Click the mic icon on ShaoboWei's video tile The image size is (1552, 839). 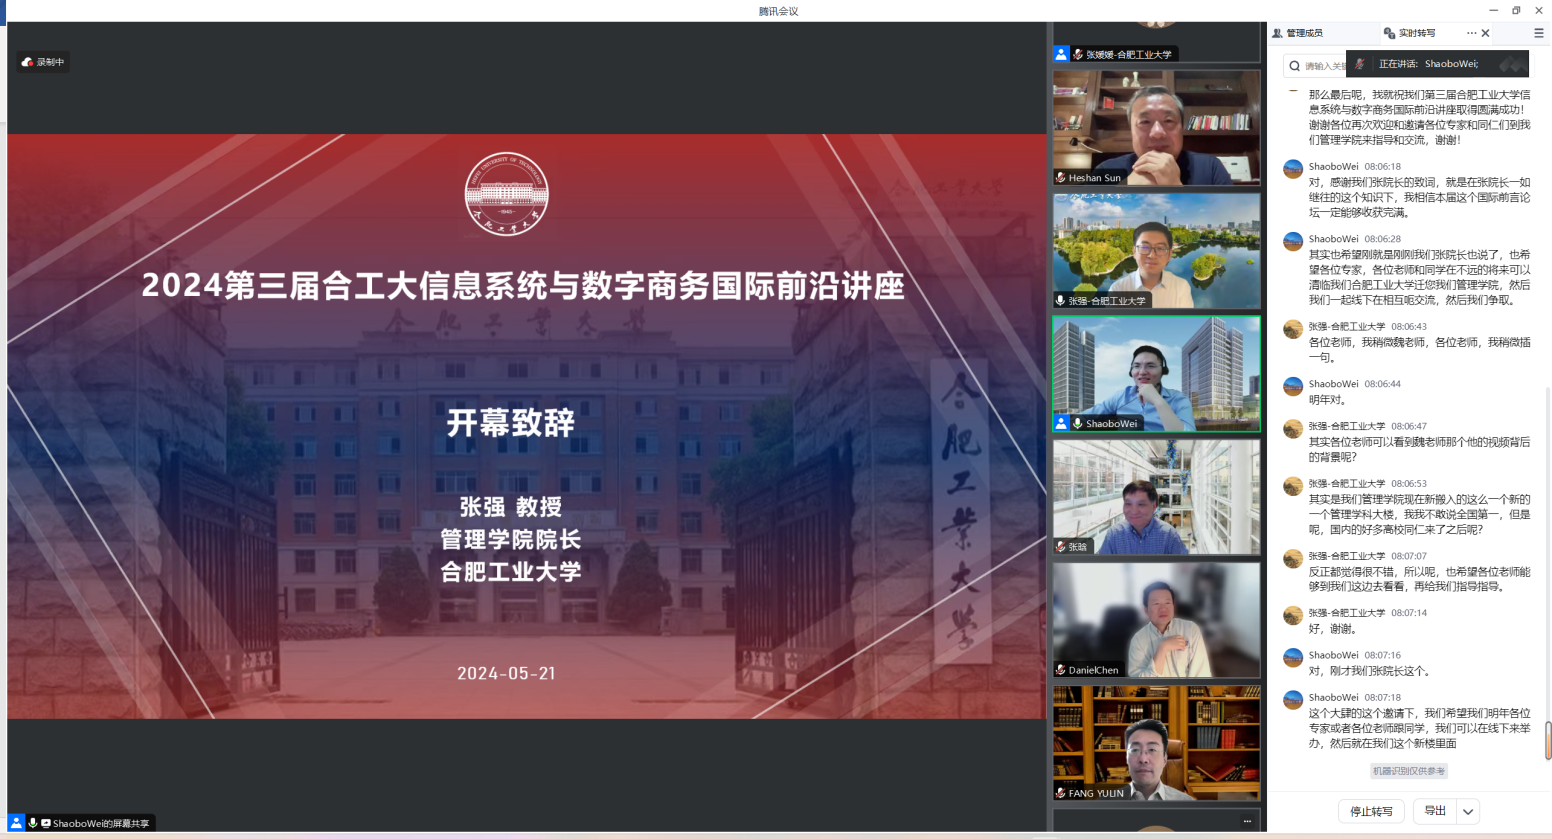tap(1078, 424)
